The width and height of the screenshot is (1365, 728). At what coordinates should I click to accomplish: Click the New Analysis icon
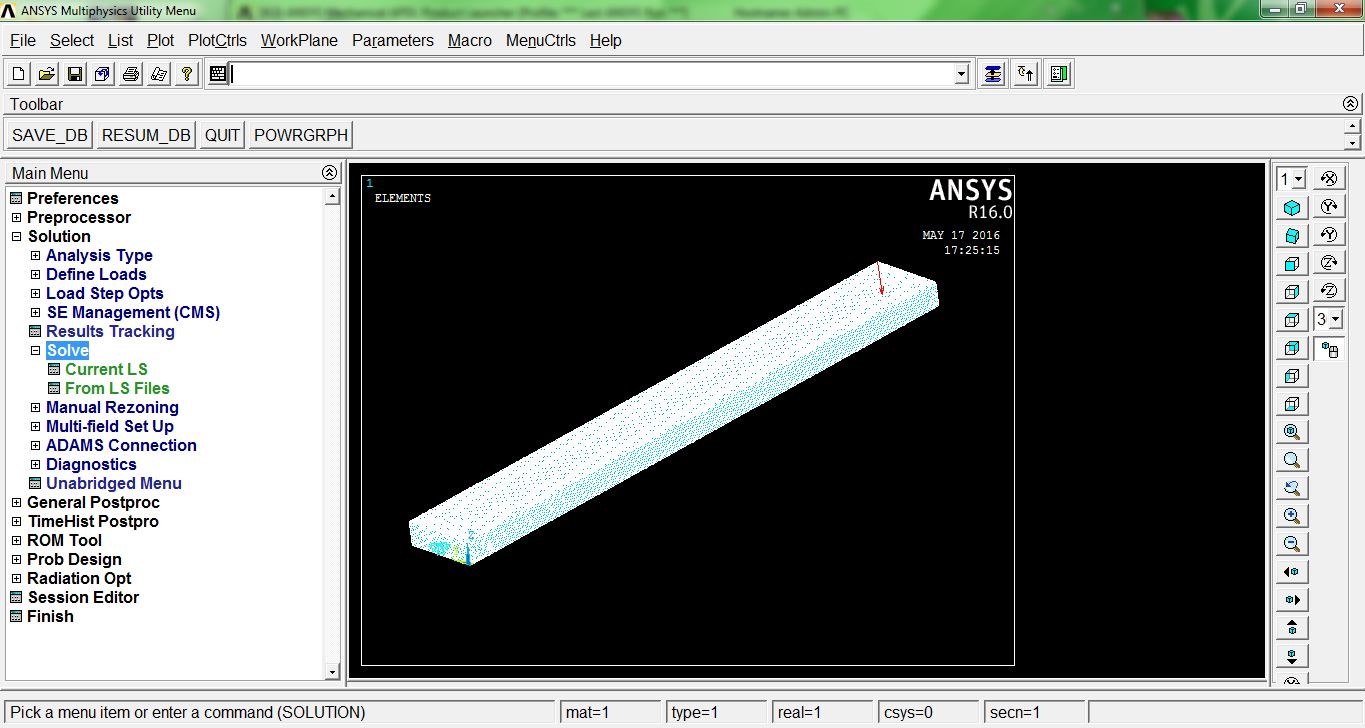pyautogui.click(x=19, y=74)
